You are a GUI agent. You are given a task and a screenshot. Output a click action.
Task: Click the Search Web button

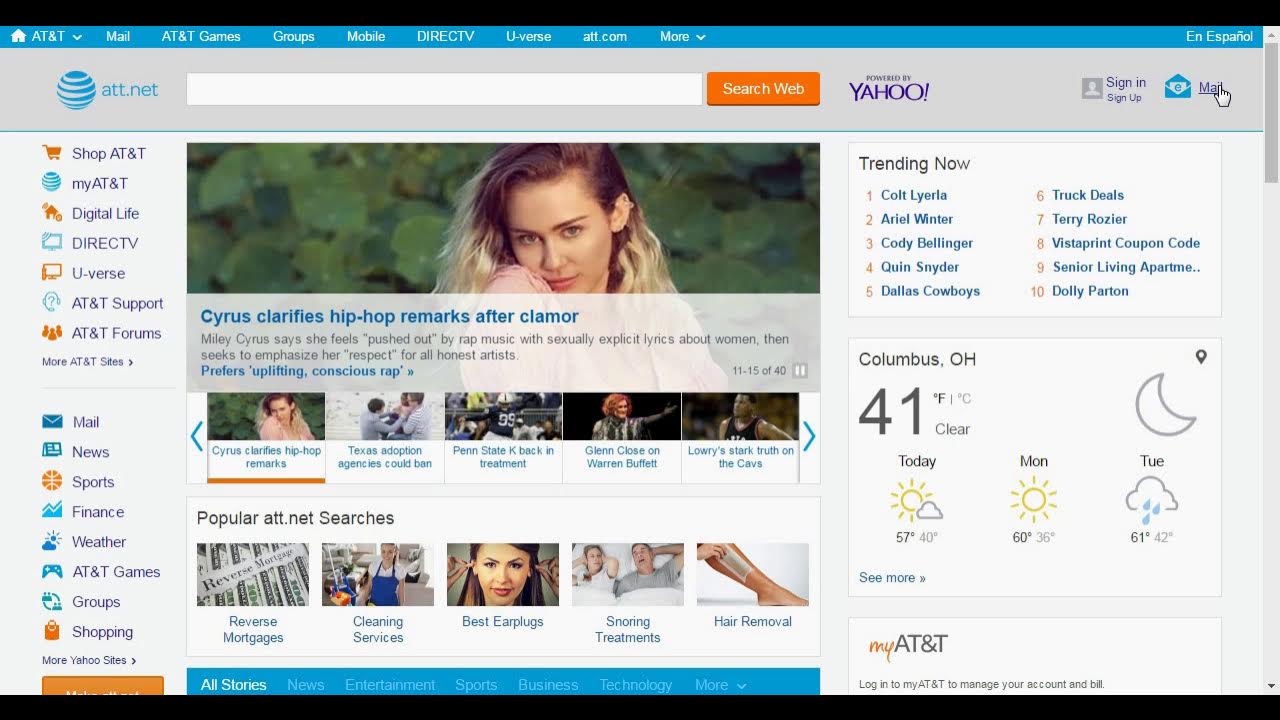763,89
